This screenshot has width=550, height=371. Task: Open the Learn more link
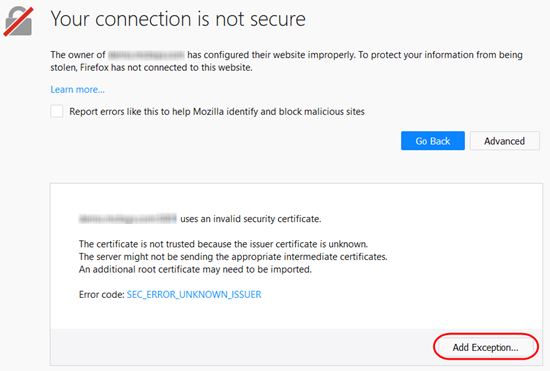pyautogui.click(x=78, y=89)
